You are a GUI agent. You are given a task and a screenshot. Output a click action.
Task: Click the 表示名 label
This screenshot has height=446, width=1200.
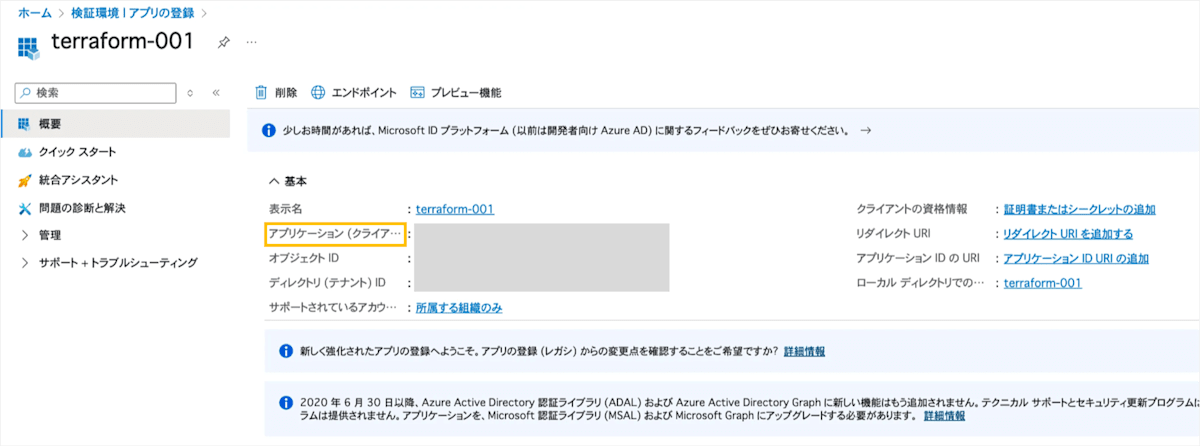click(x=286, y=209)
